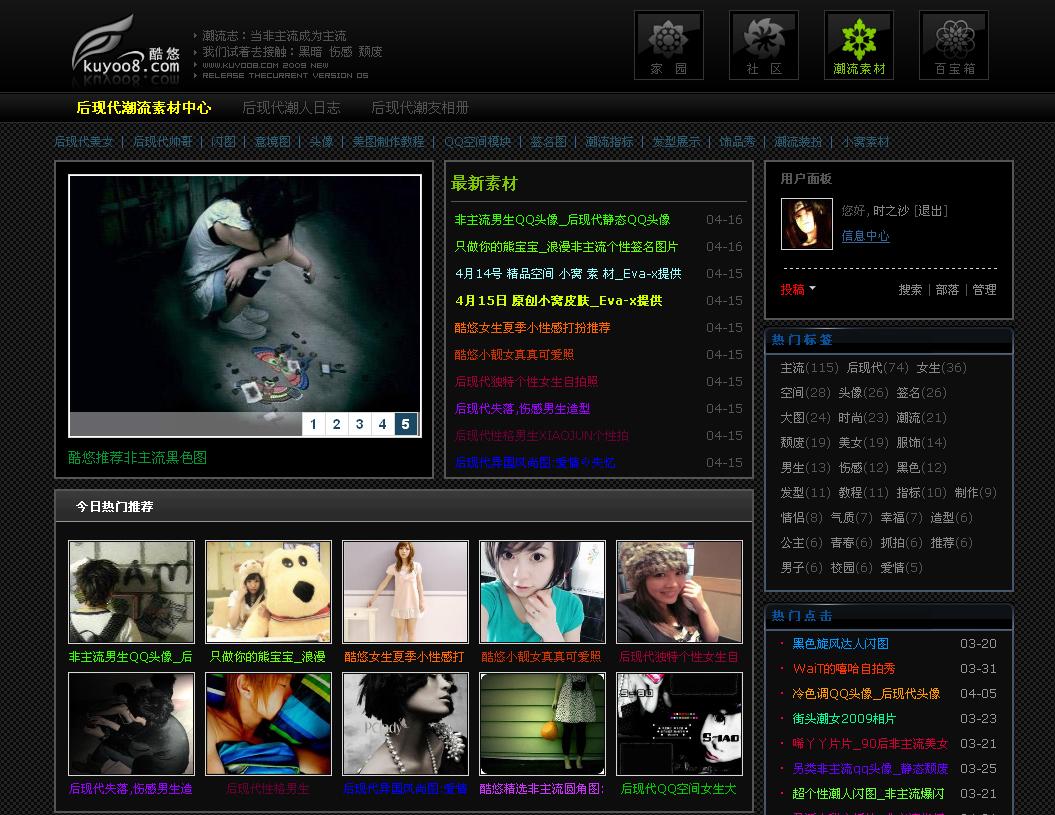This screenshot has width=1055, height=815.
Task: Open 冷色调QQ头像_后现代头像 in 热门点击
Action: click(x=866, y=694)
